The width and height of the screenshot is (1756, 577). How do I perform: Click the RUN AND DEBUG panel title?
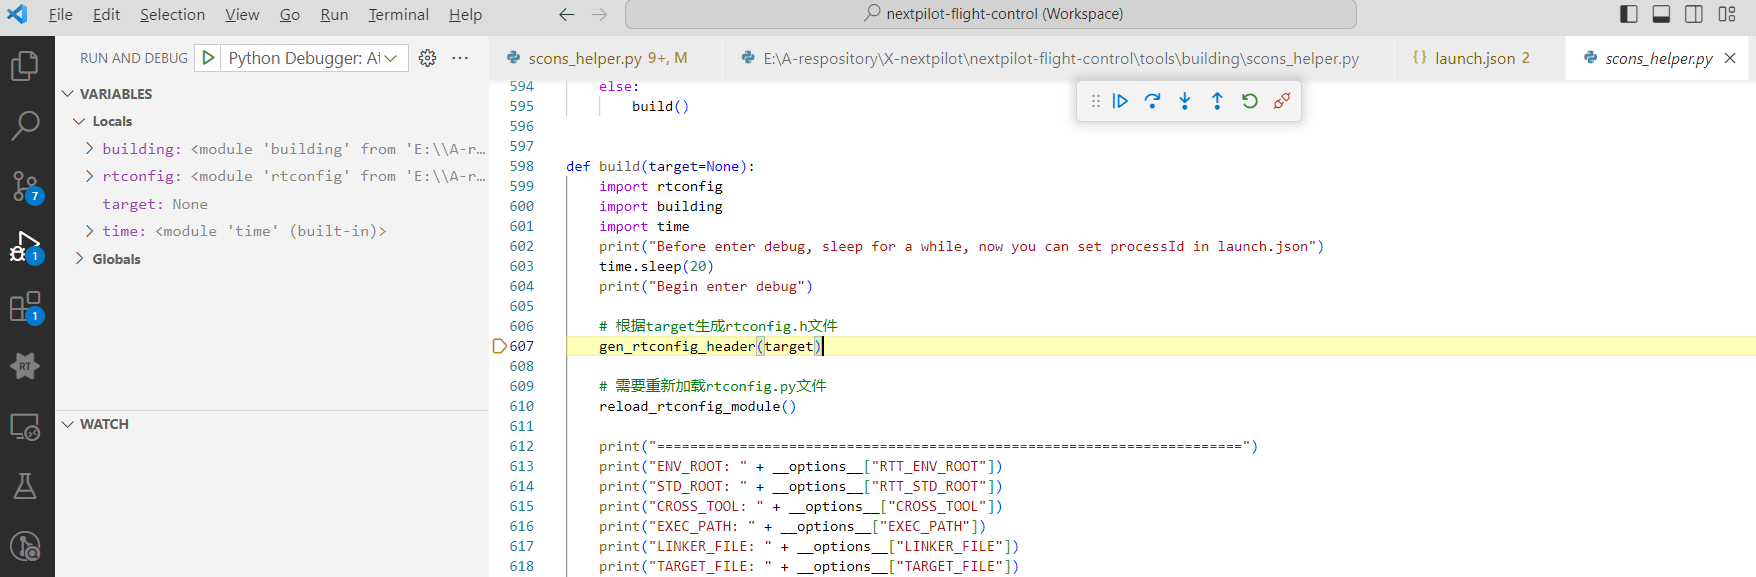134,58
